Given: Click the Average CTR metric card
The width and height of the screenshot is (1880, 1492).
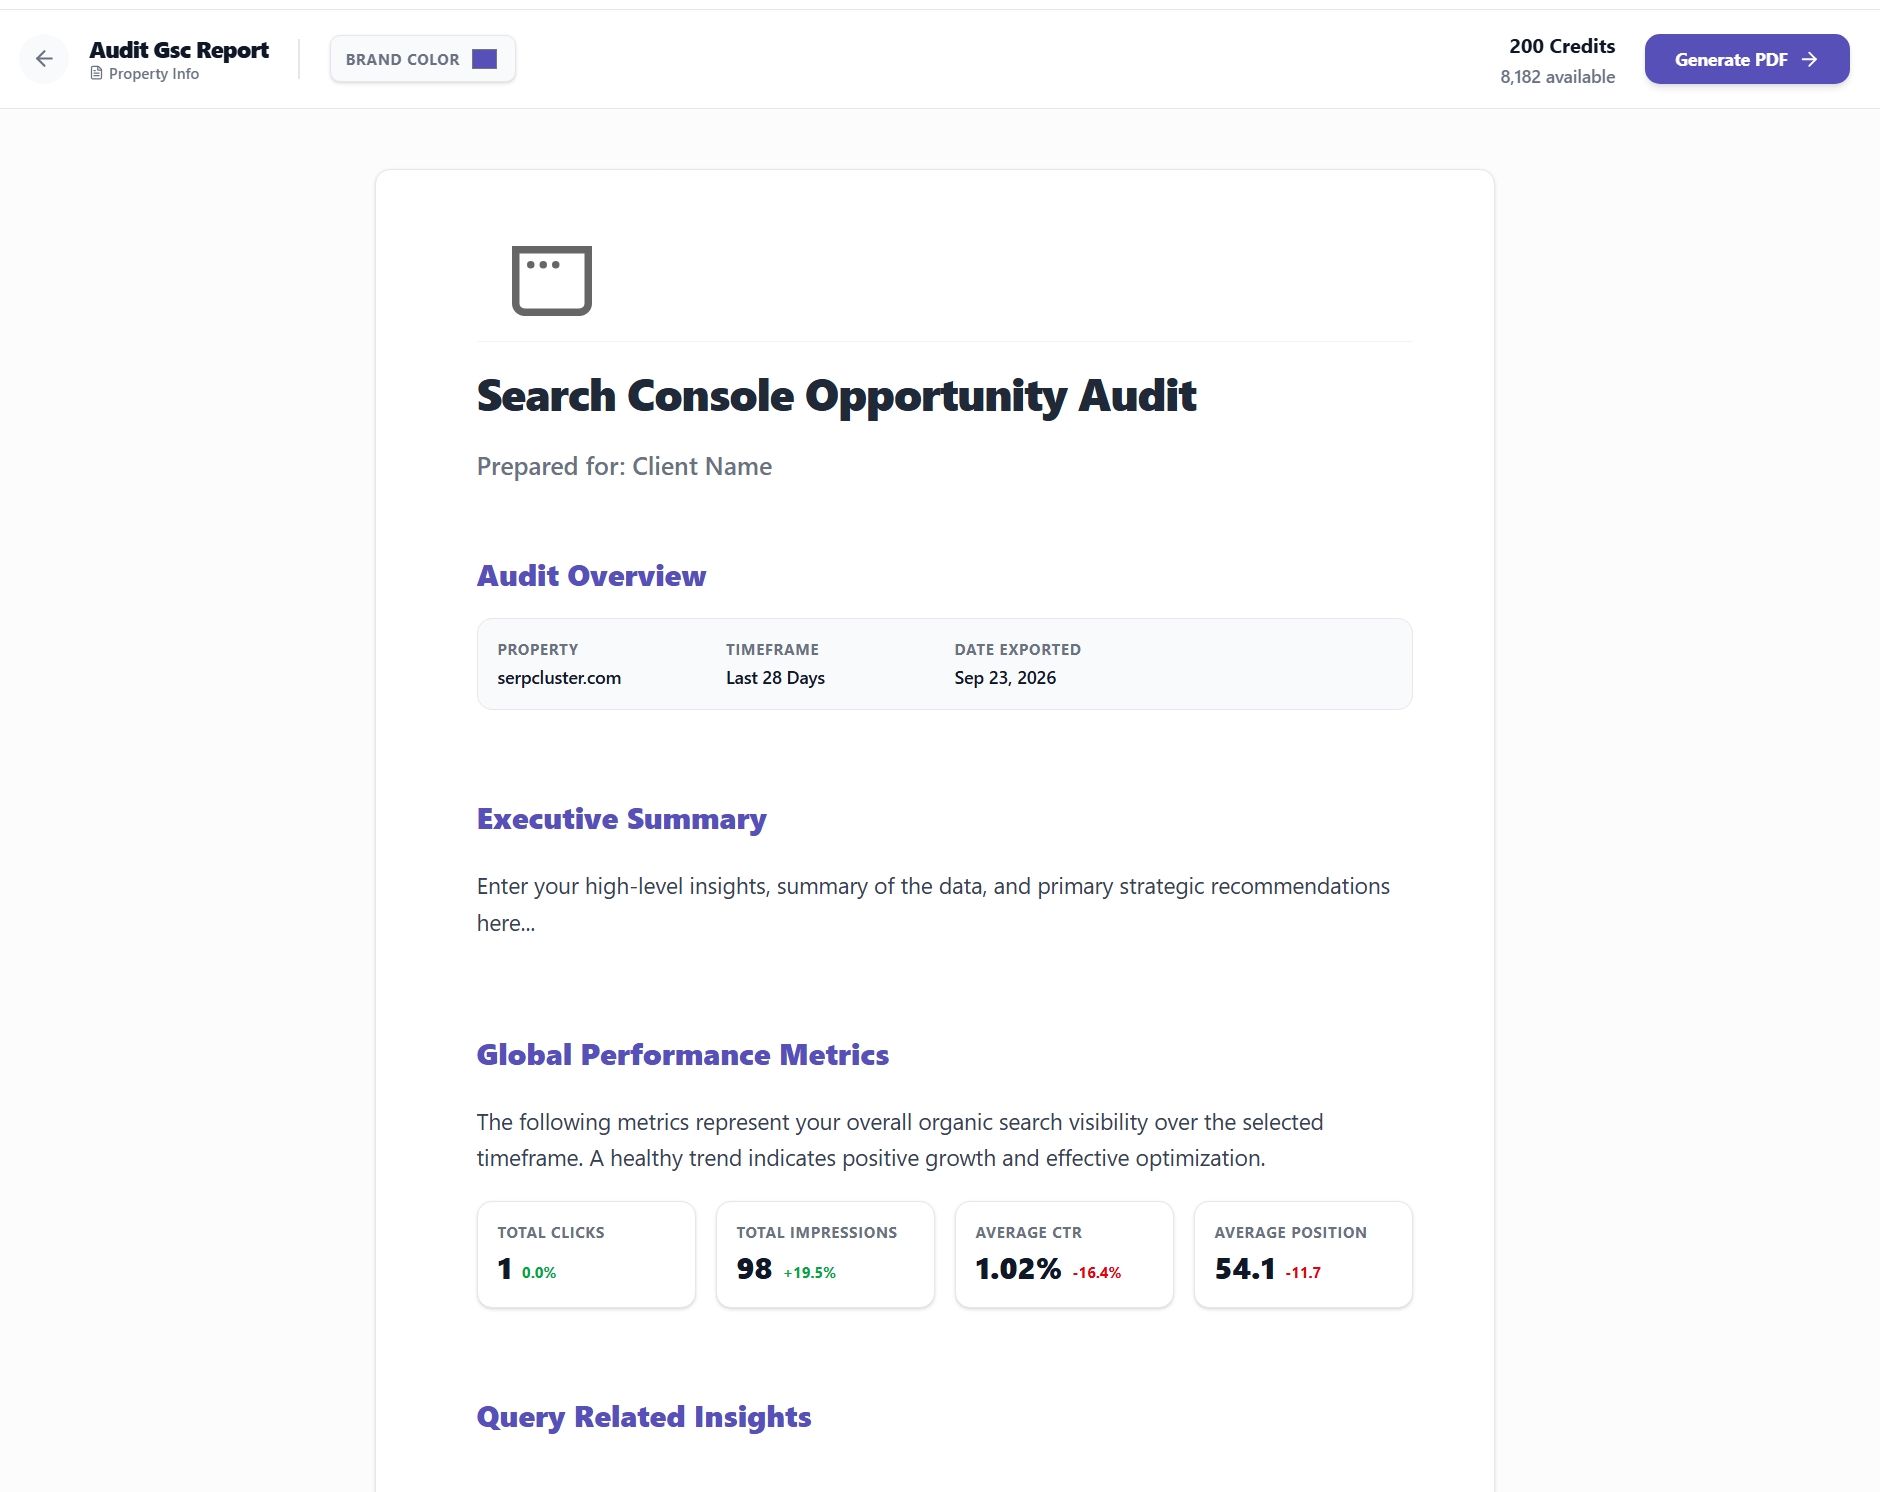Looking at the screenshot, I should point(1064,1255).
